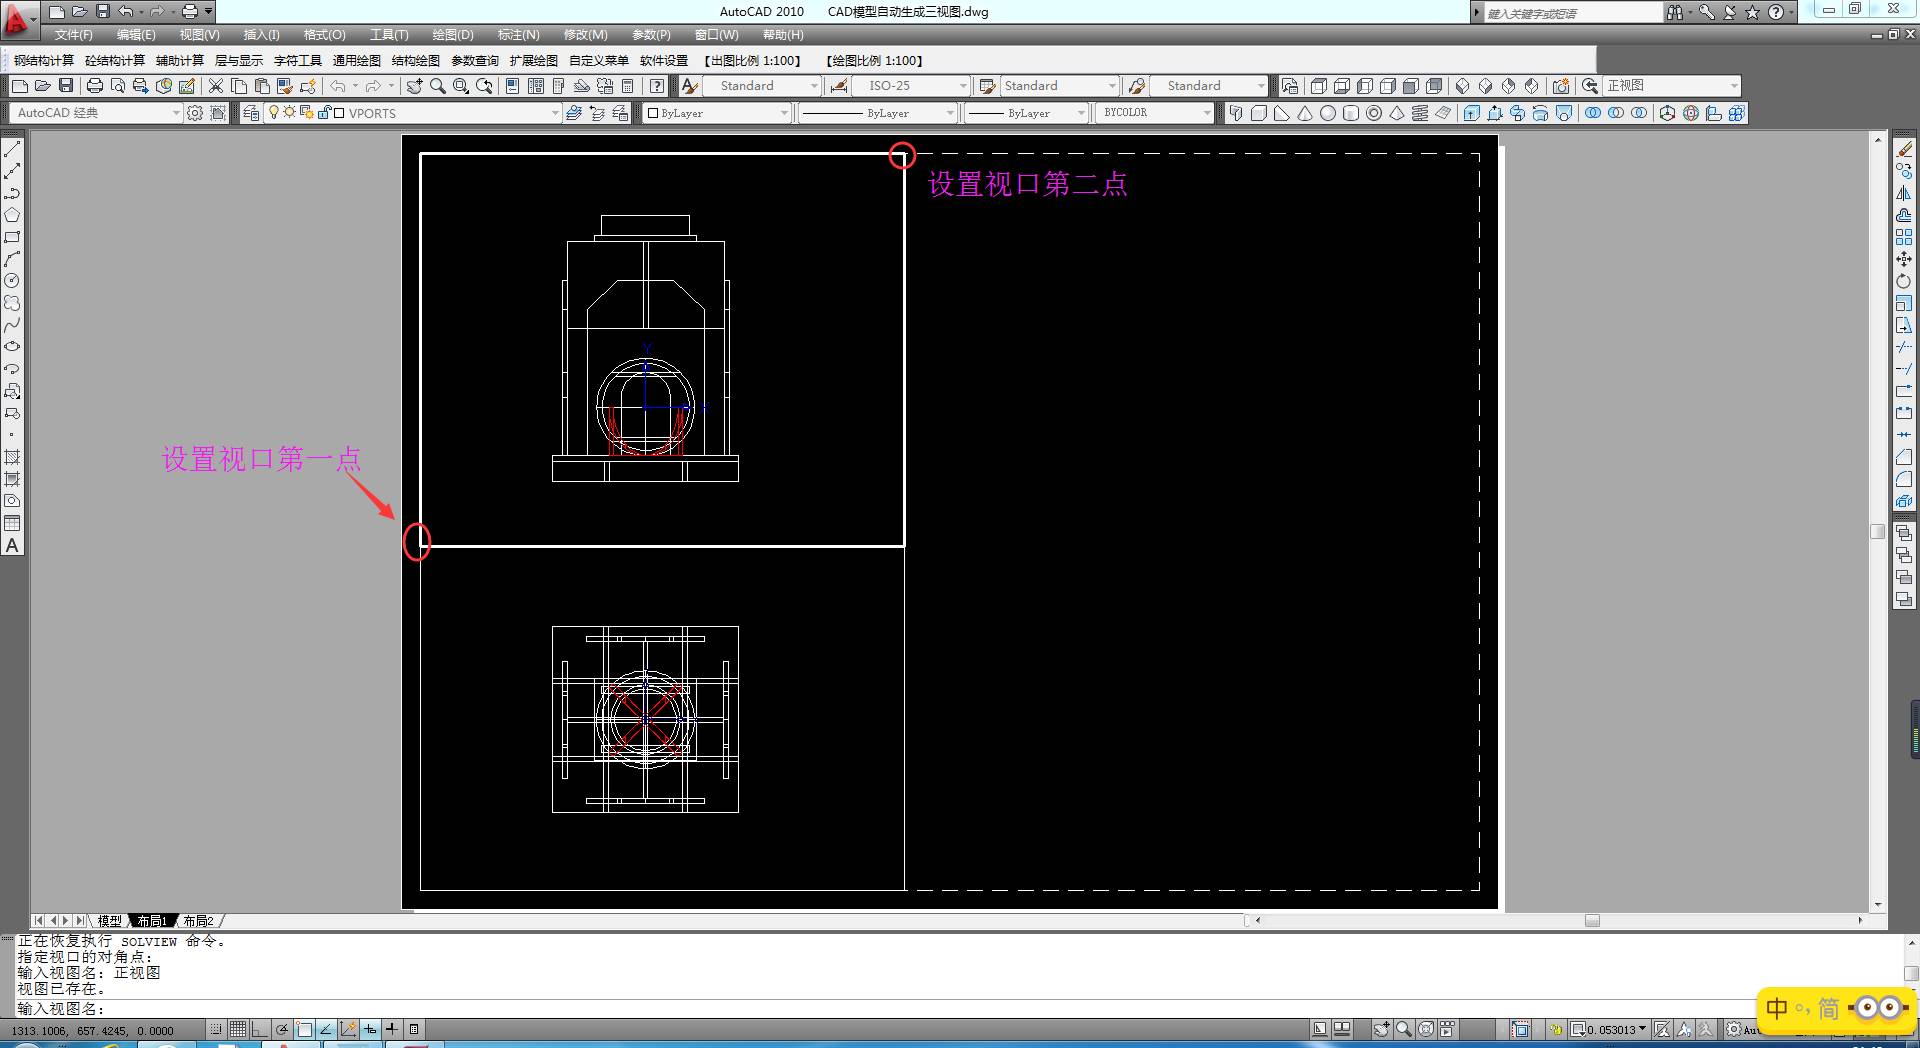Open the ByLayer color control dropdown

717,113
